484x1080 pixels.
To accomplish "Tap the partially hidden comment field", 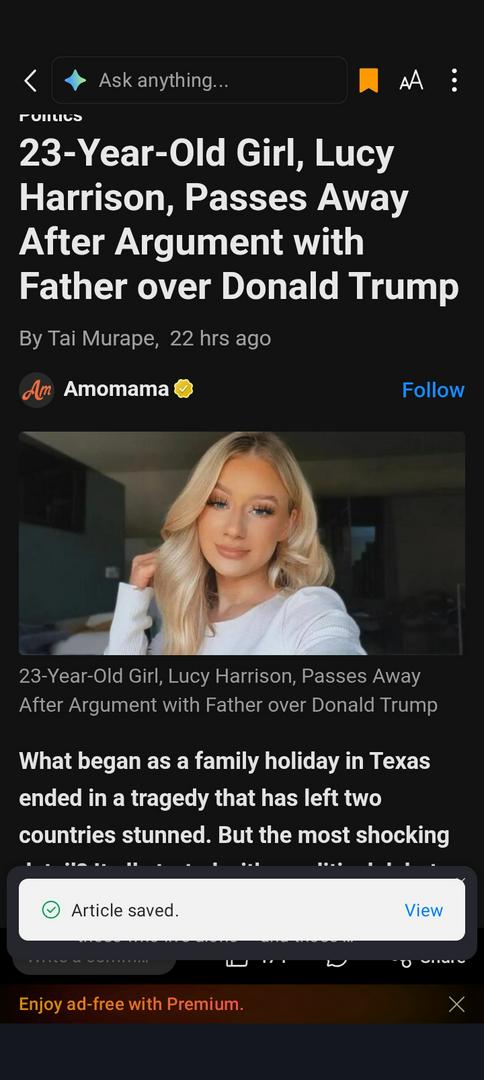I will pos(94,958).
